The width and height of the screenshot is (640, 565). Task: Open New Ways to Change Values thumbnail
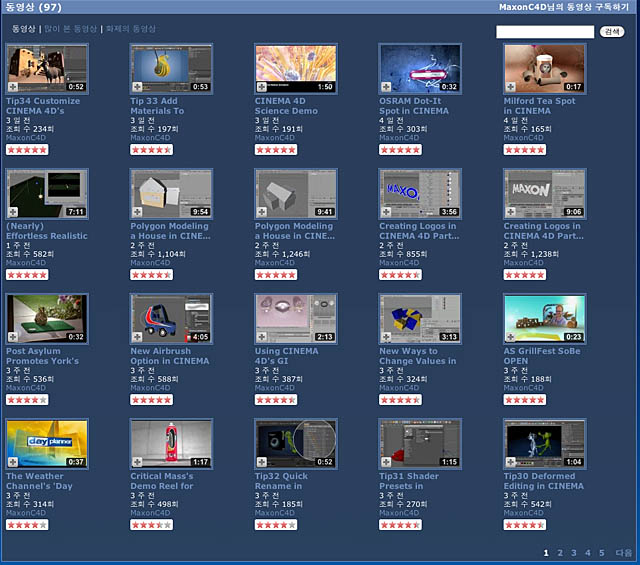pos(420,319)
